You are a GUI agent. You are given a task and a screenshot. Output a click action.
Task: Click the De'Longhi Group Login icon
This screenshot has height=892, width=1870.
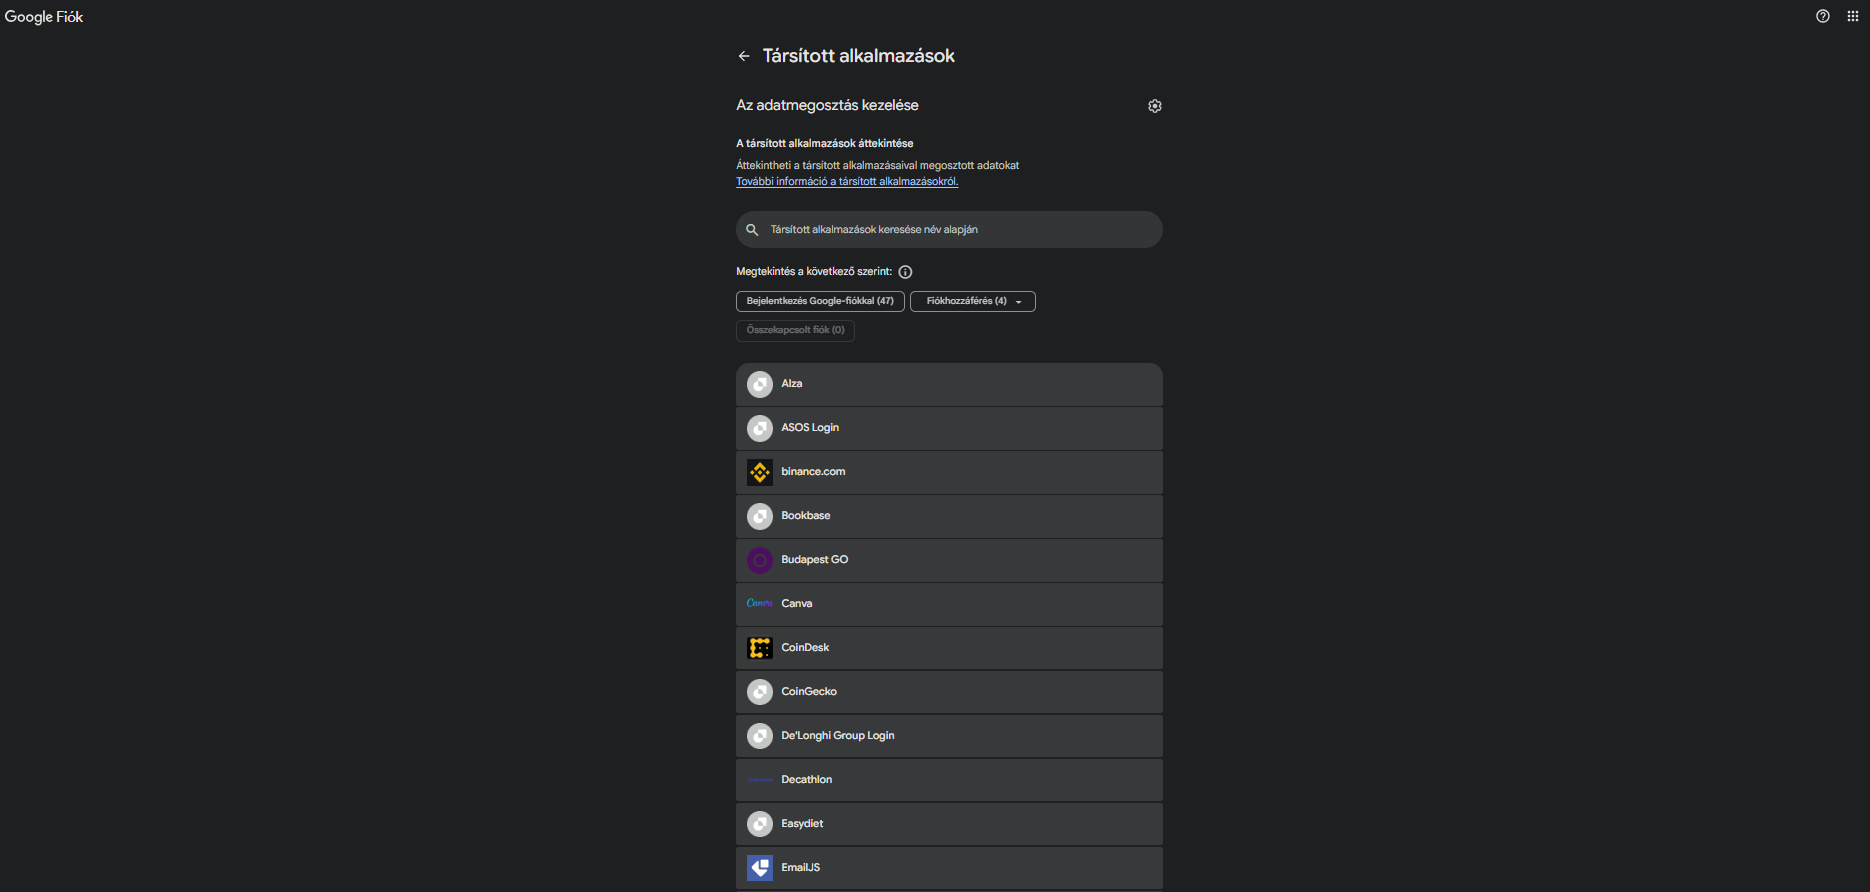[760, 736]
